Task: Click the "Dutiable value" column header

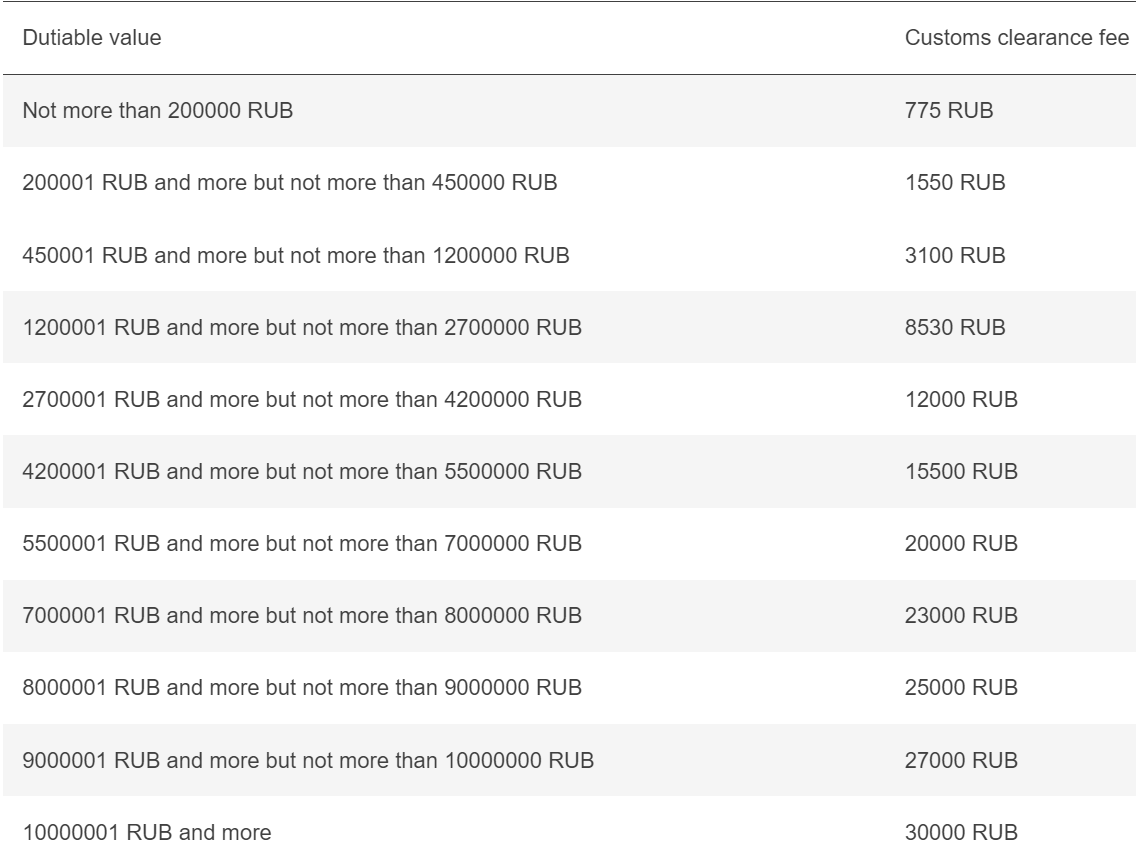Action: click(x=92, y=38)
